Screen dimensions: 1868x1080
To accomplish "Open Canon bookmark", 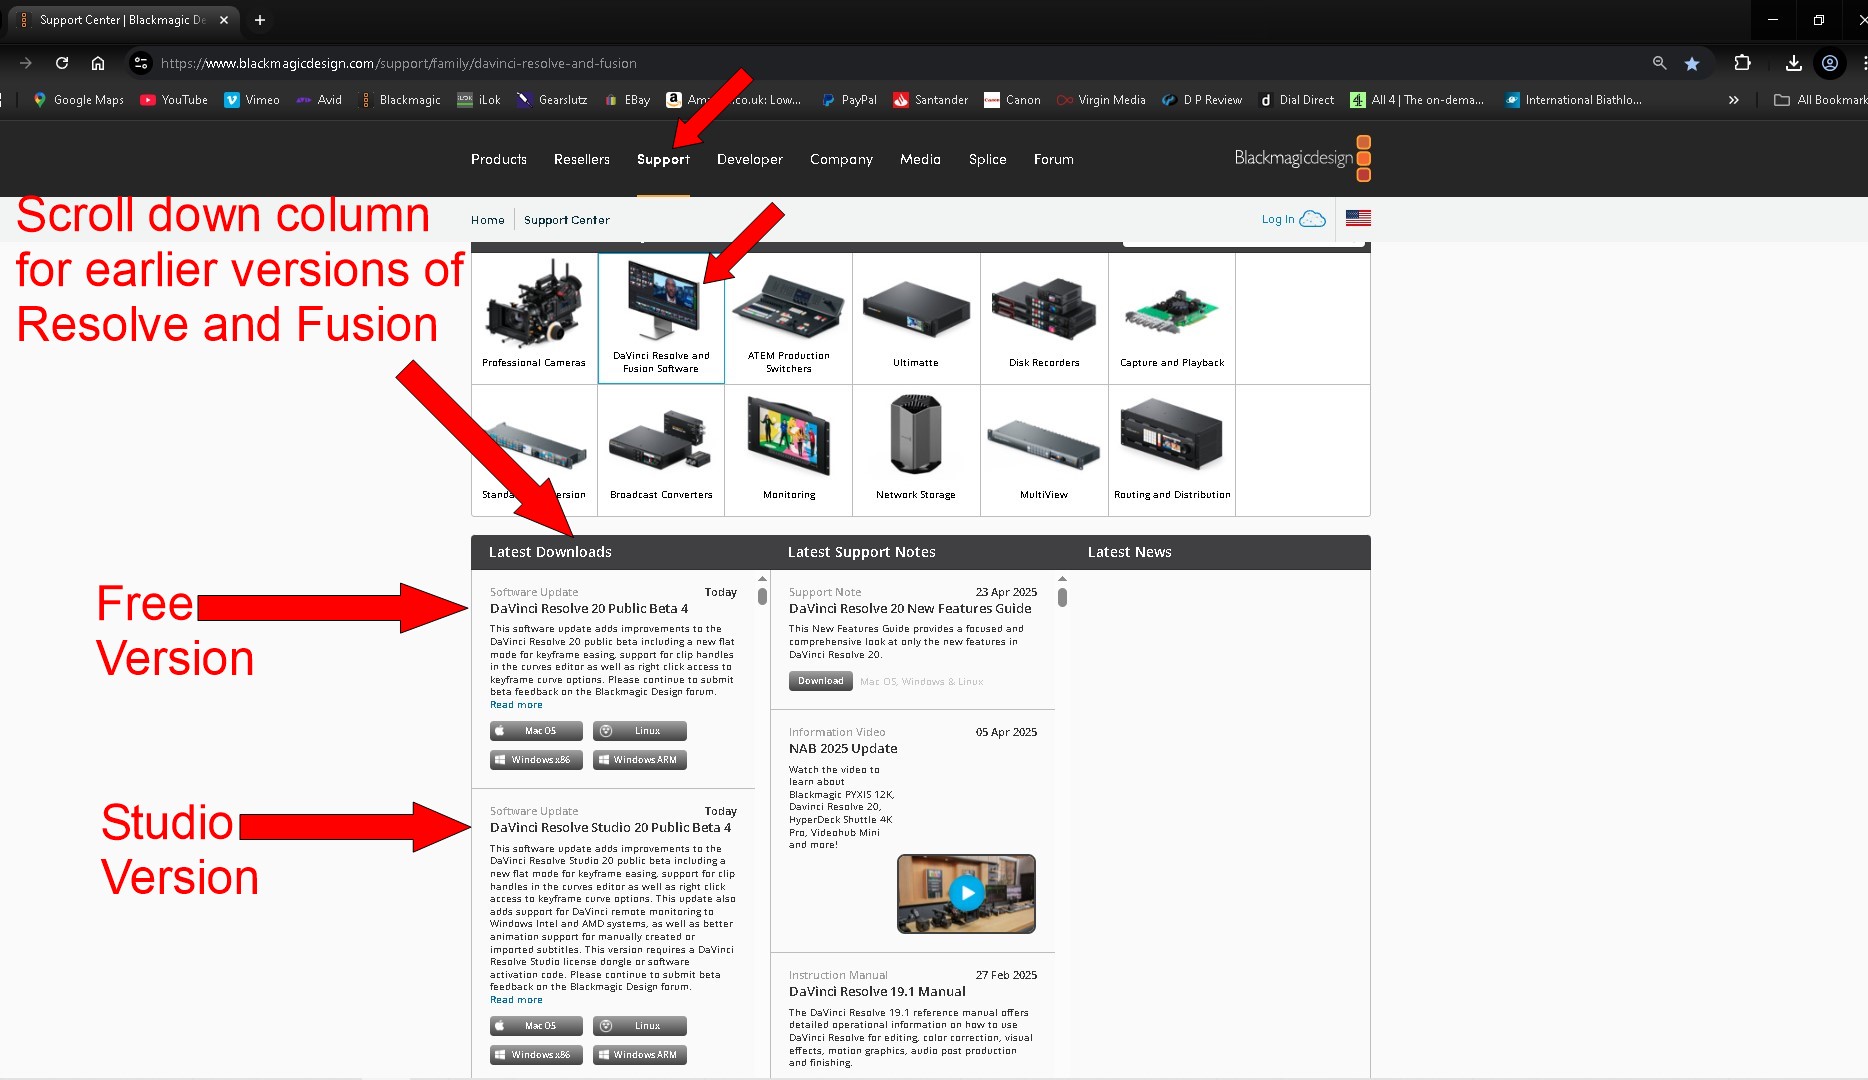I will (1012, 100).
